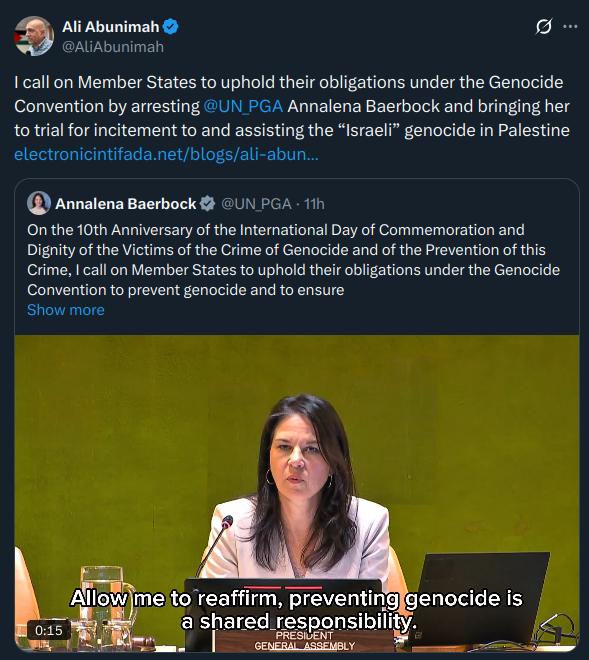Click Annalena Baerbock's name in quoted tweet

click(x=125, y=204)
